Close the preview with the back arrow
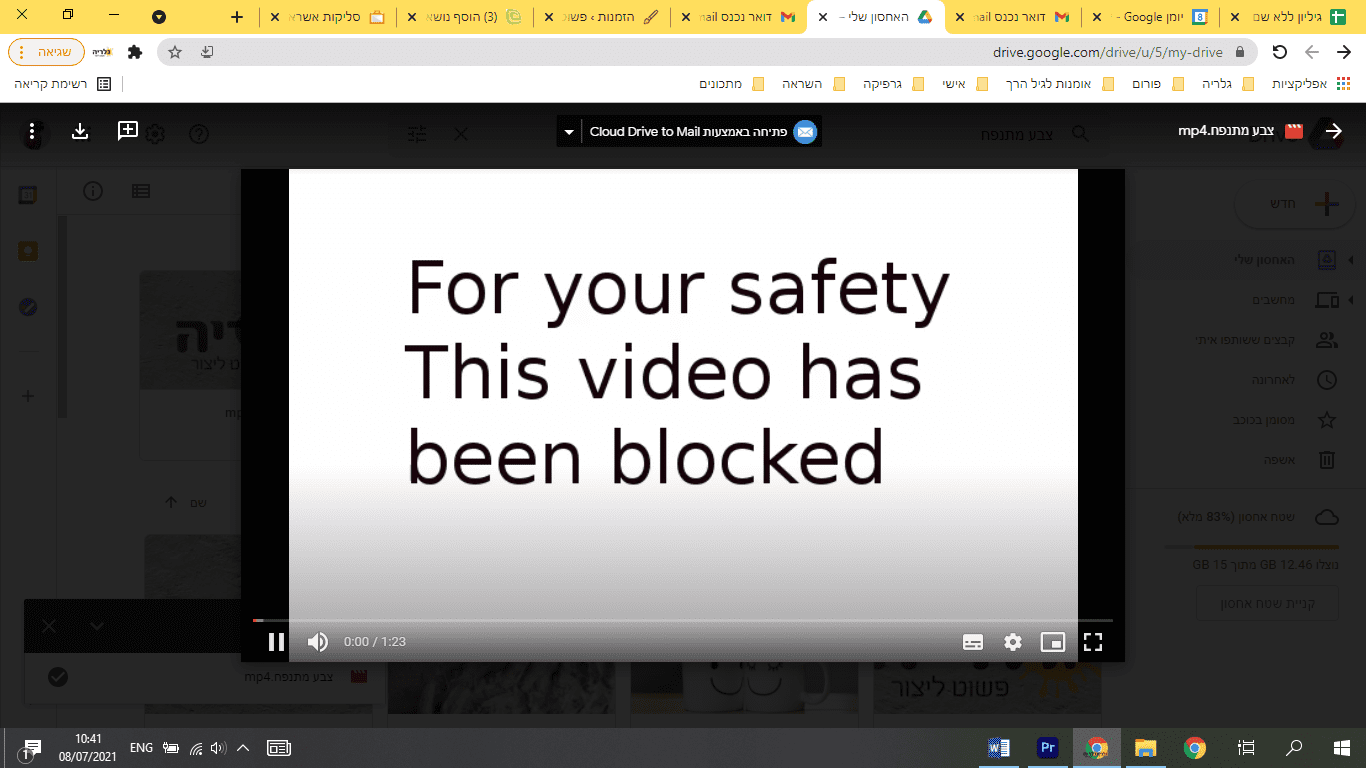Image resolution: width=1366 pixels, height=768 pixels. click(1333, 131)
